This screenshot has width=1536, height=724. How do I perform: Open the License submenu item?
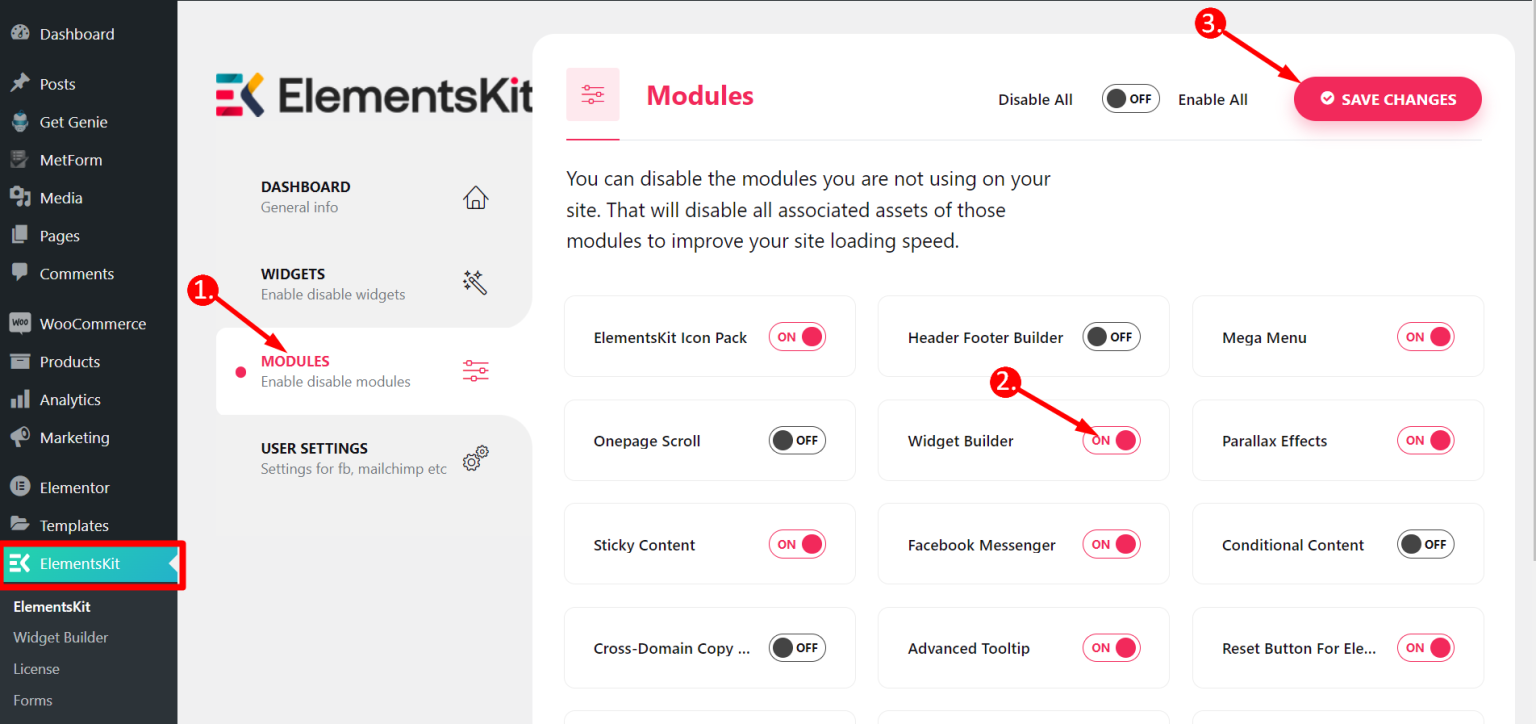pyautogui.click(x=36, y=669)
